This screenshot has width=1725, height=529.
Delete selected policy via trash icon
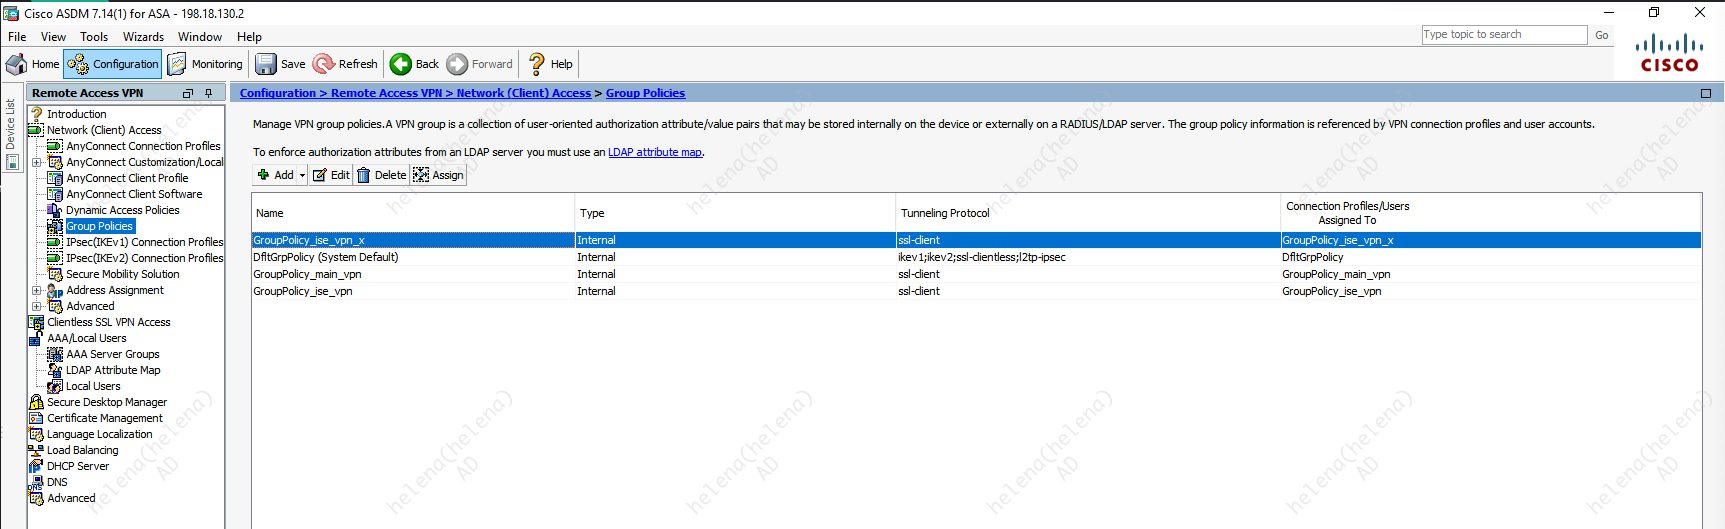click(x=364, y=175)
